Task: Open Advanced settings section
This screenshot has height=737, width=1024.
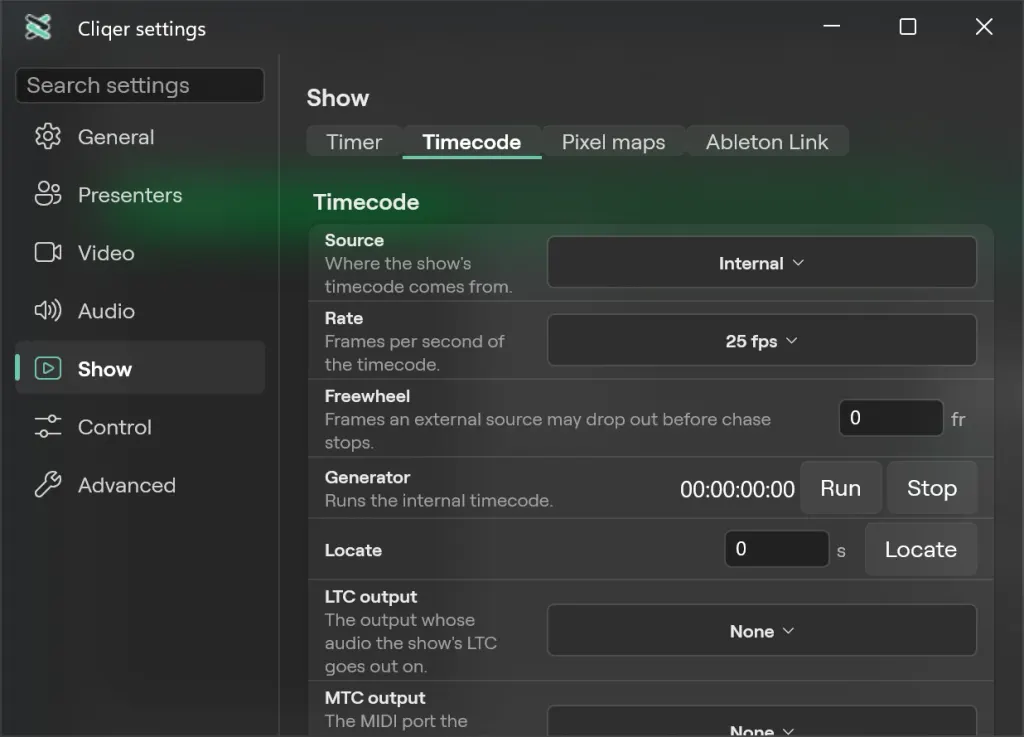Action: [140, 485]
